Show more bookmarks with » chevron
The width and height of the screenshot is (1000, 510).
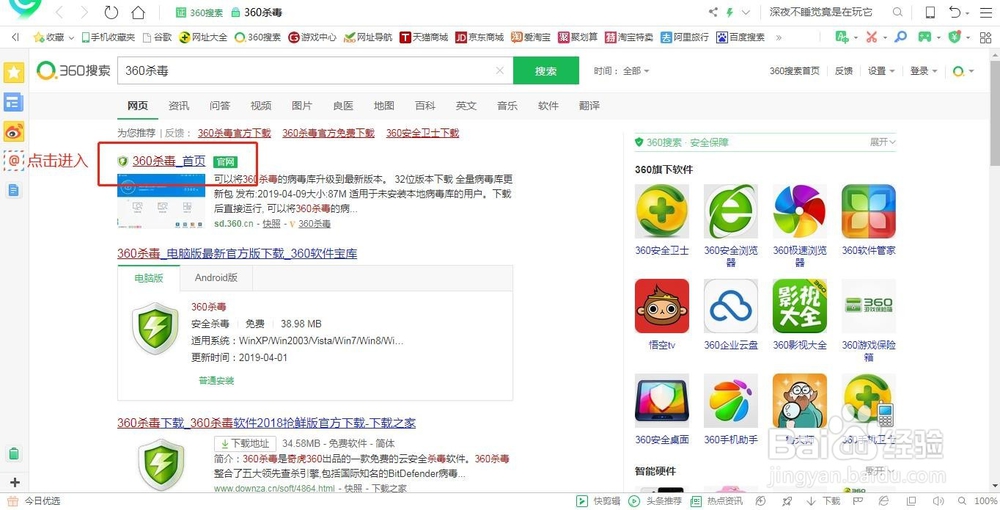point(779,38)
